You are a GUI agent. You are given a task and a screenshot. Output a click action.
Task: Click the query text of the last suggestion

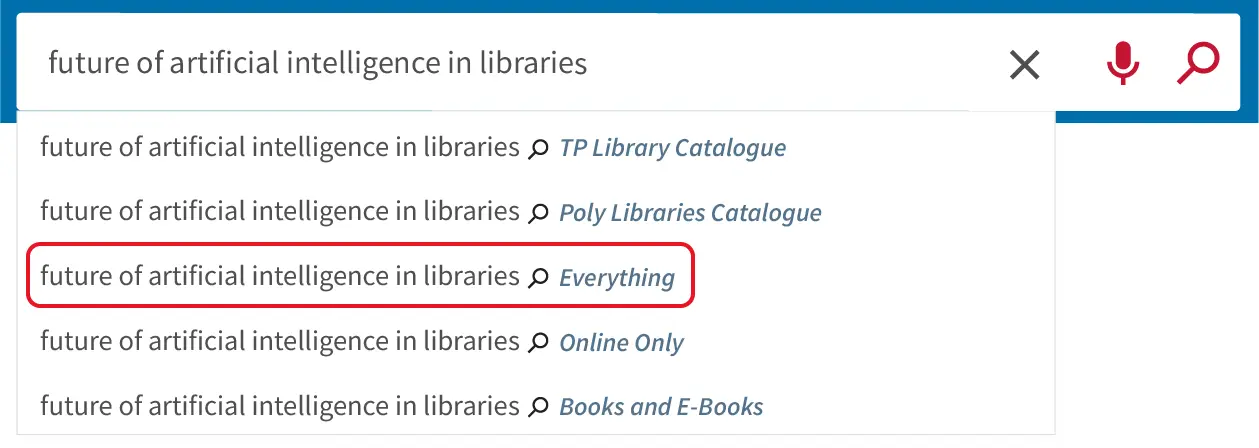(x=280, y=405)
